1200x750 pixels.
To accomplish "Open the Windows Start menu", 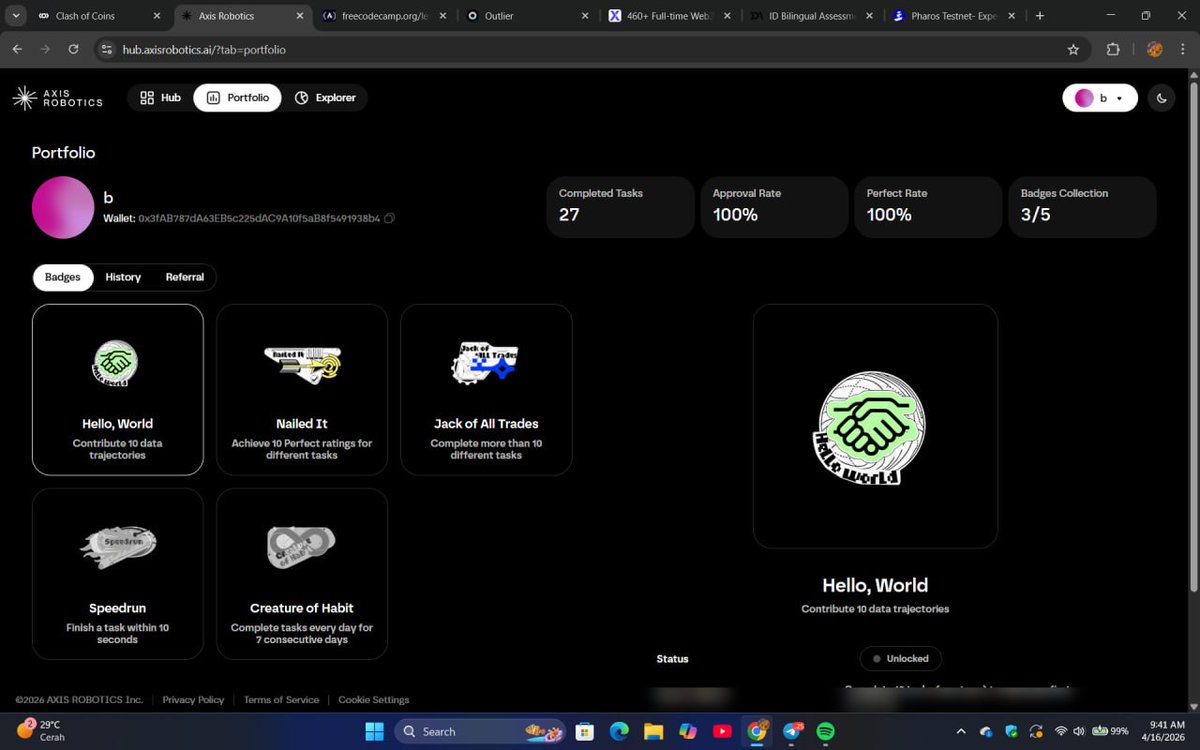I will pos(374,731).
